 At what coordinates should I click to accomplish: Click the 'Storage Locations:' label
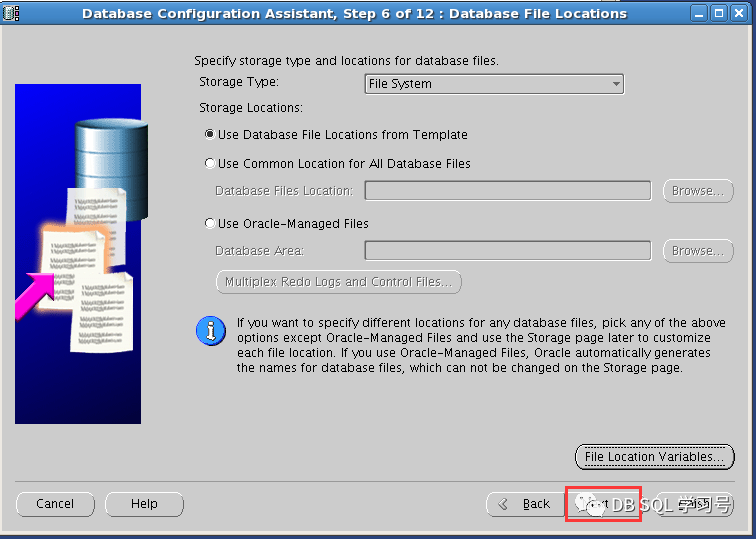251,108
